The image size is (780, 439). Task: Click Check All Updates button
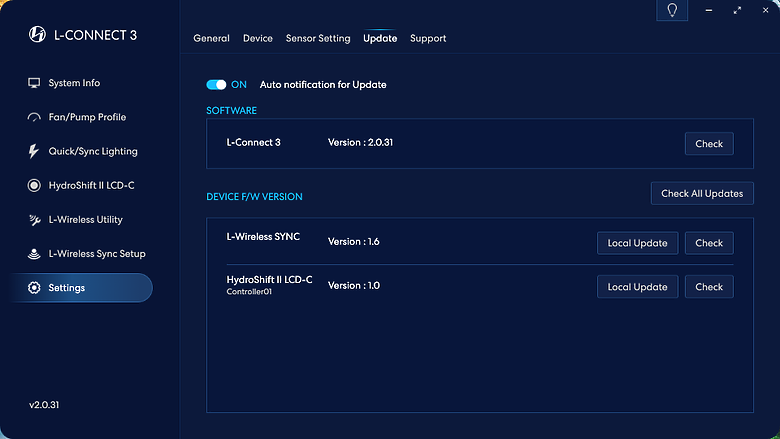702,193
